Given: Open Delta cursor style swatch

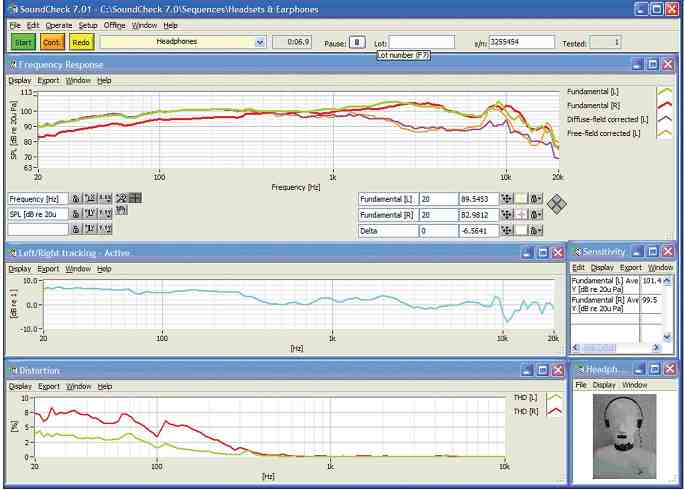Looking at the screenshot, I should (521, 230).
